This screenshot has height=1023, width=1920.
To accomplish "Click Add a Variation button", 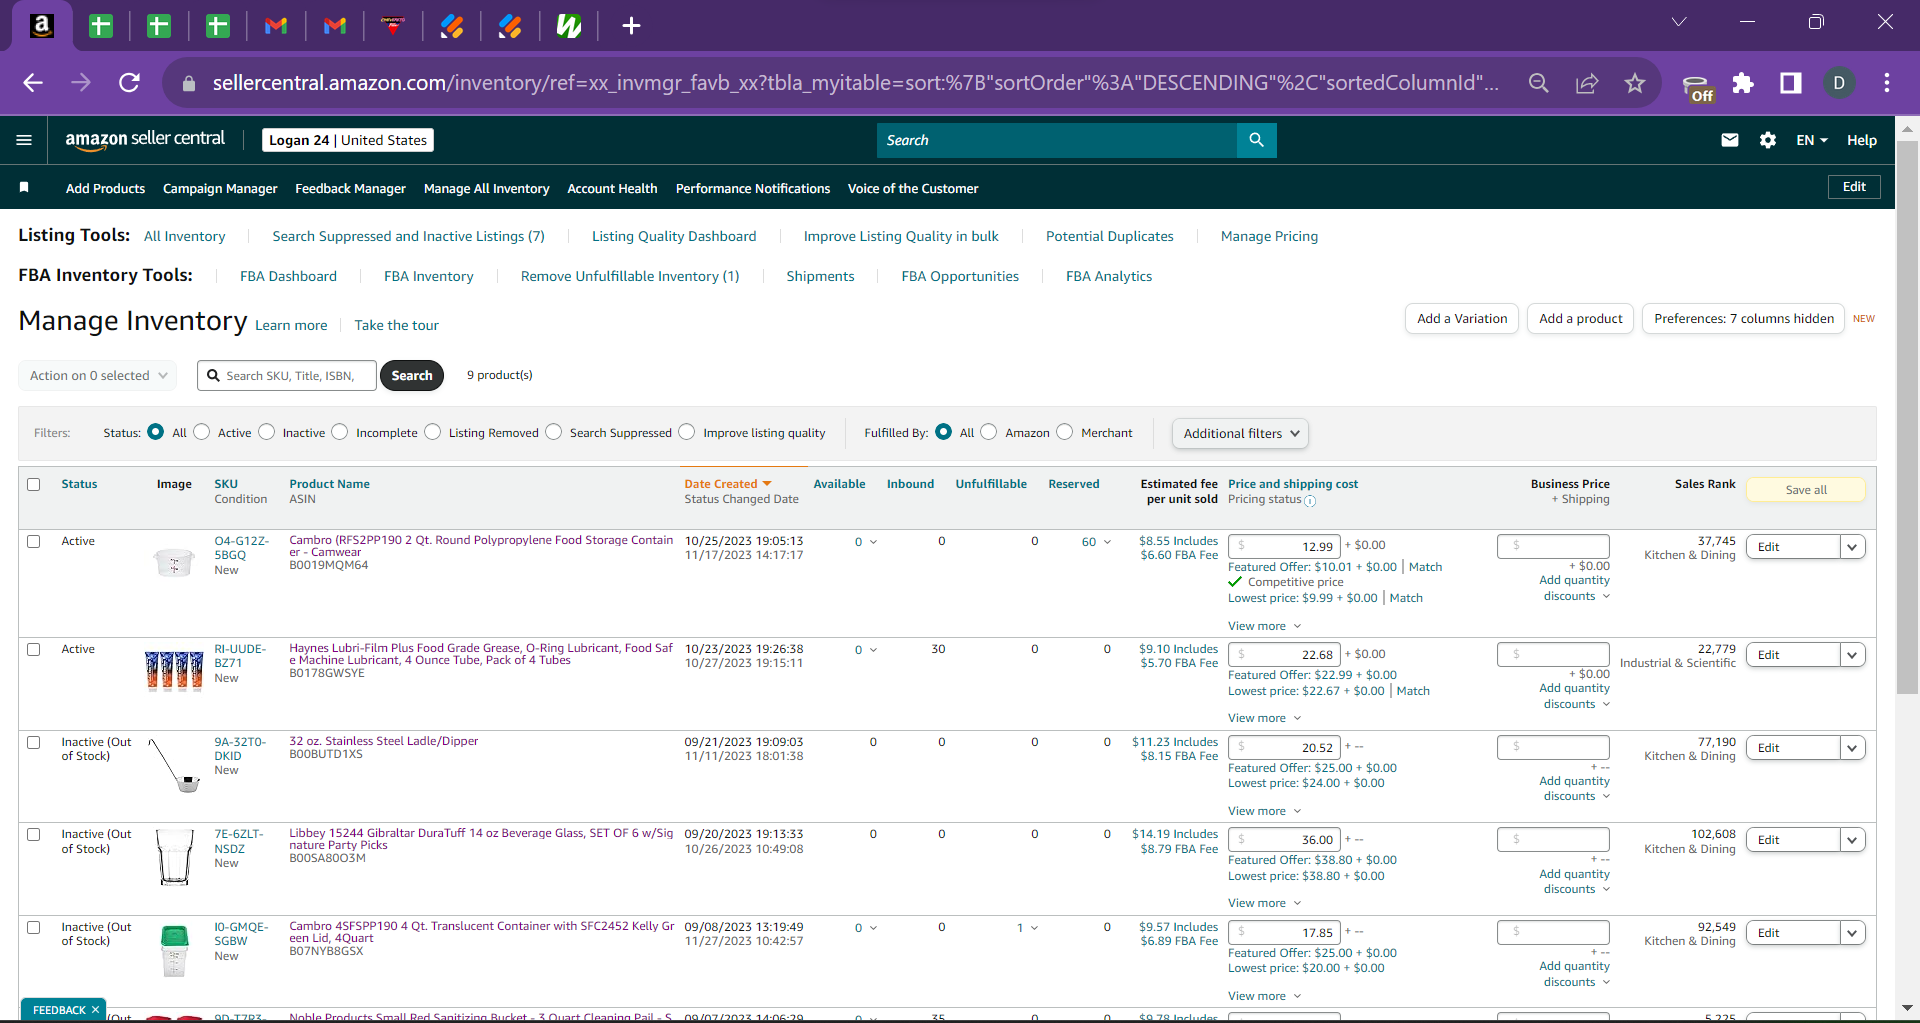I will [x=1462, y=319].
